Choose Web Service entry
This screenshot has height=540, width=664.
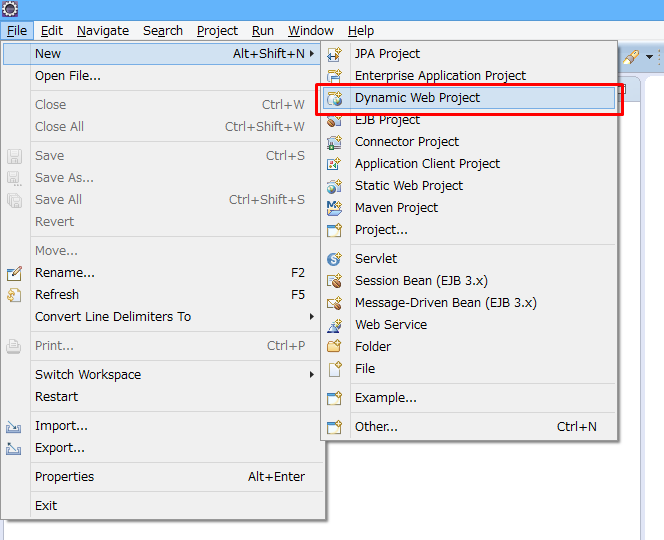(469, 325)
